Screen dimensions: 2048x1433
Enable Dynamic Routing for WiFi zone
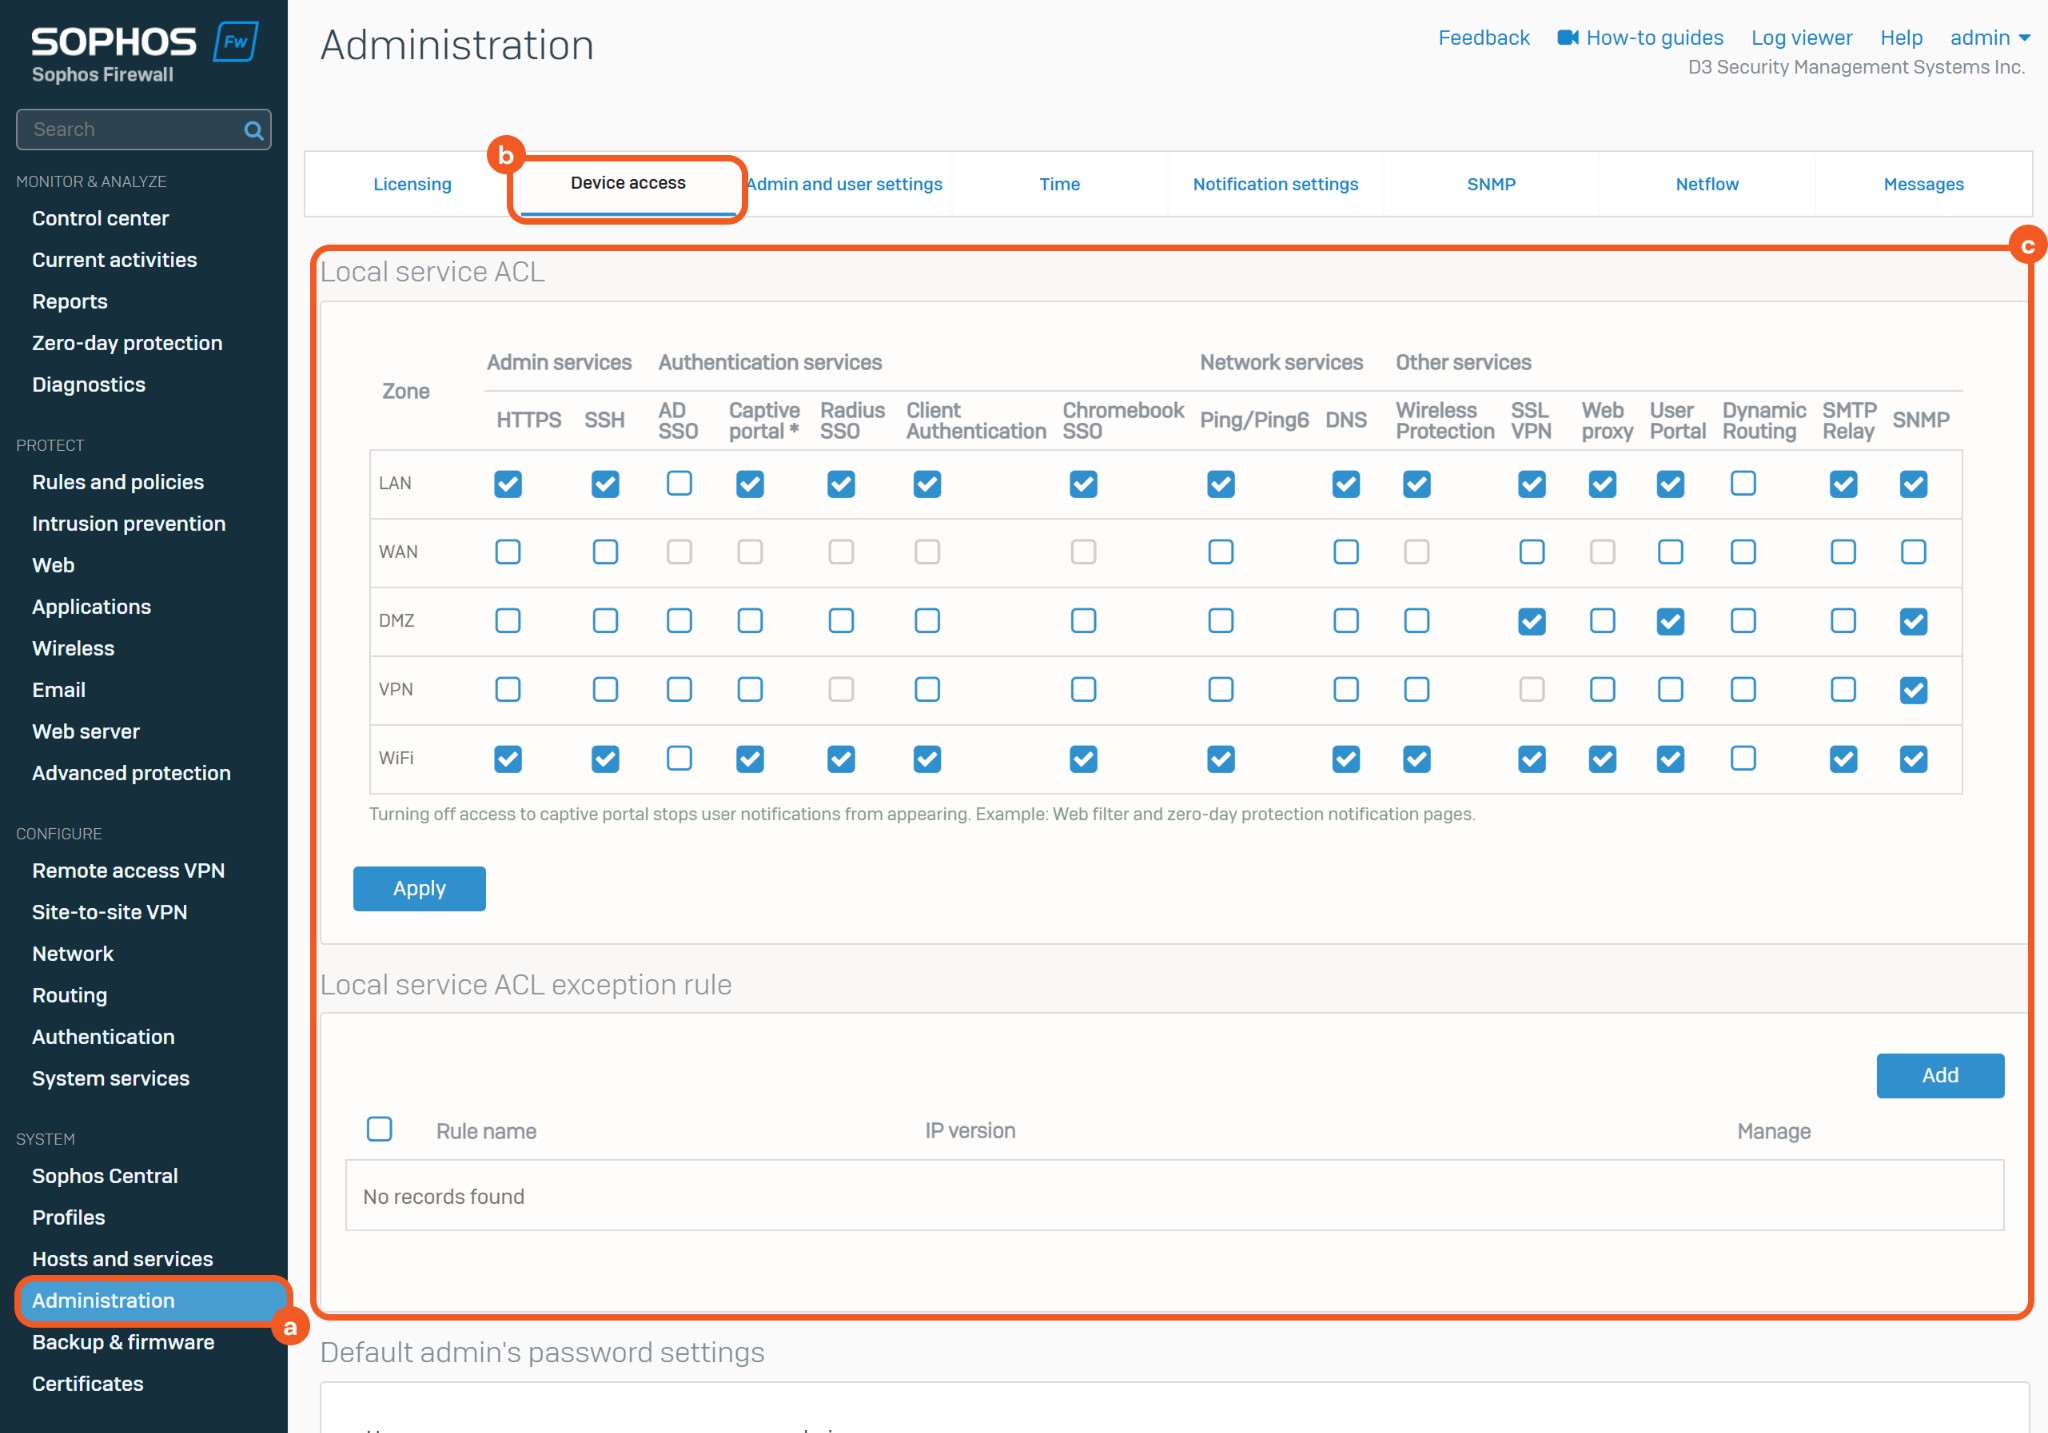tap(1743, 759)
